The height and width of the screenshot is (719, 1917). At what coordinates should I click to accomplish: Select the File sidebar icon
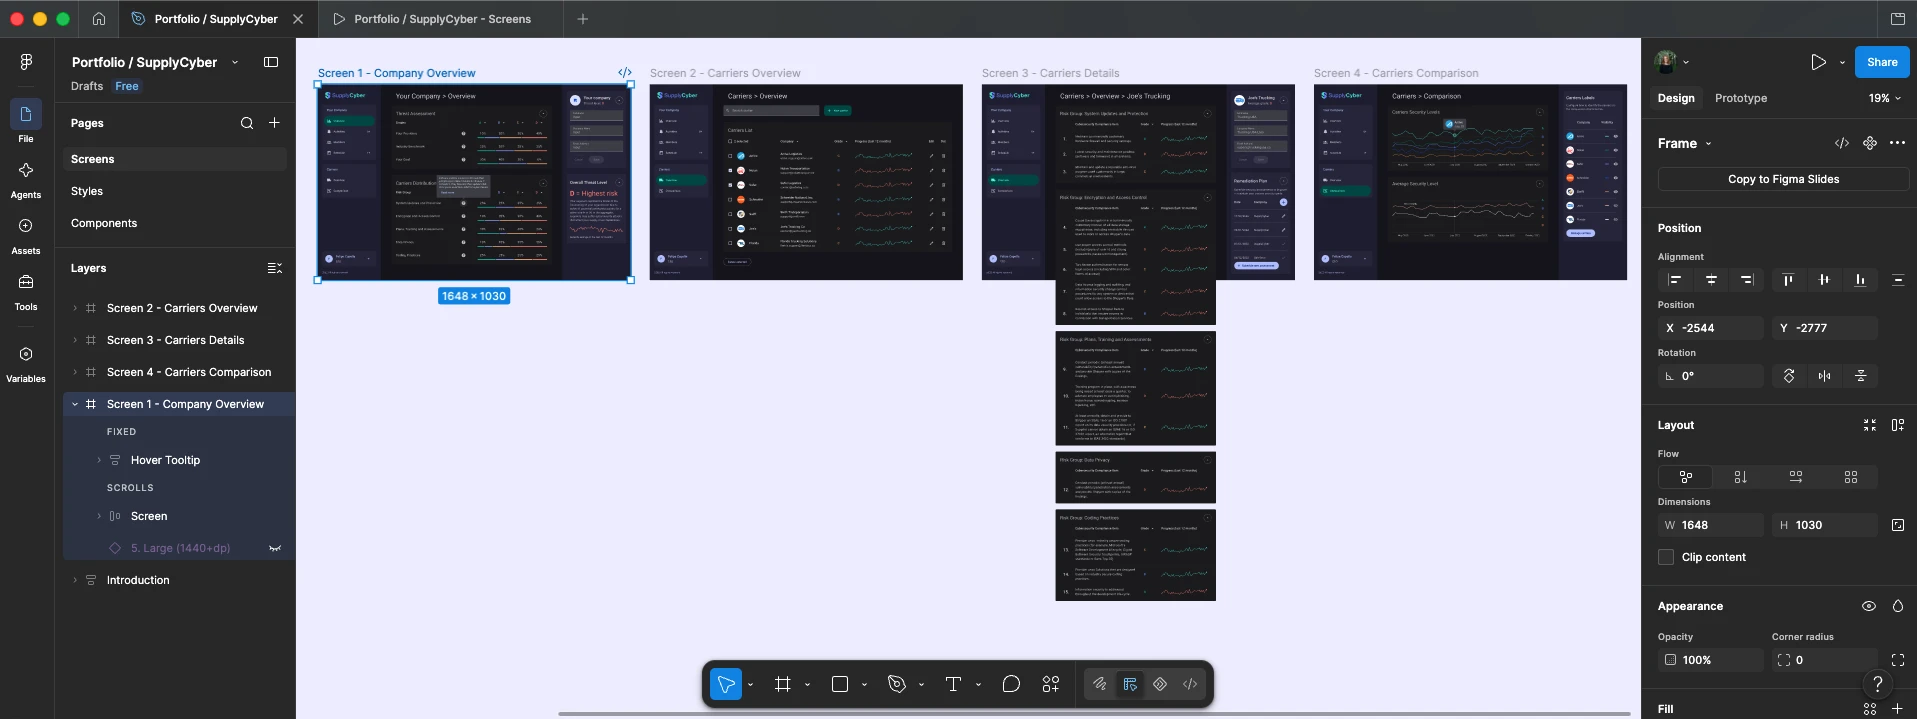(x=26, y=114)
